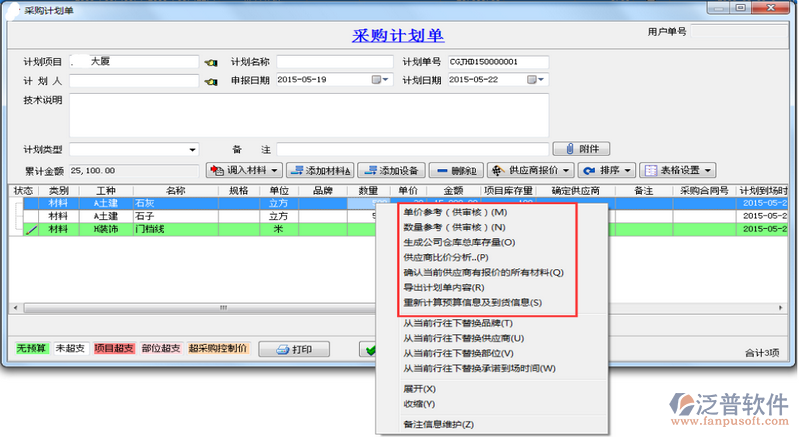Click the 备注 input field
The width and height of the screenshot is (799, 437).
click(x=412, y=149)
